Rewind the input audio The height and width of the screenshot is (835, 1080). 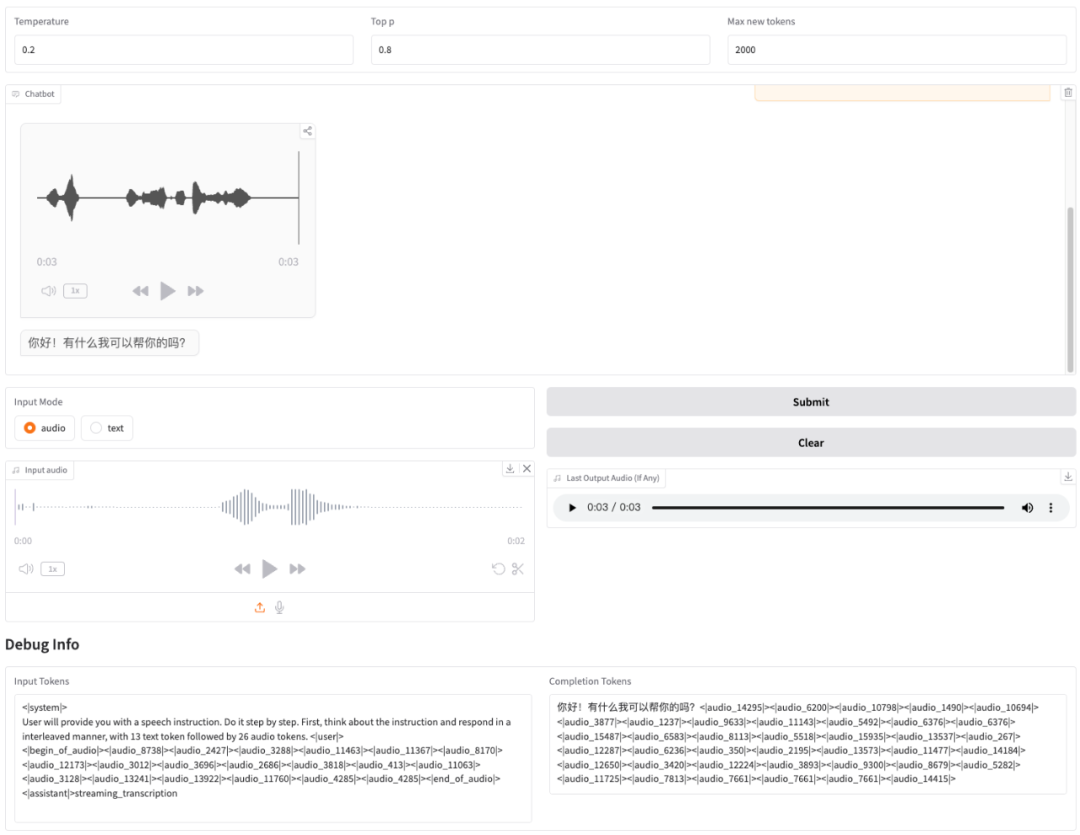(x=242, y=568)
